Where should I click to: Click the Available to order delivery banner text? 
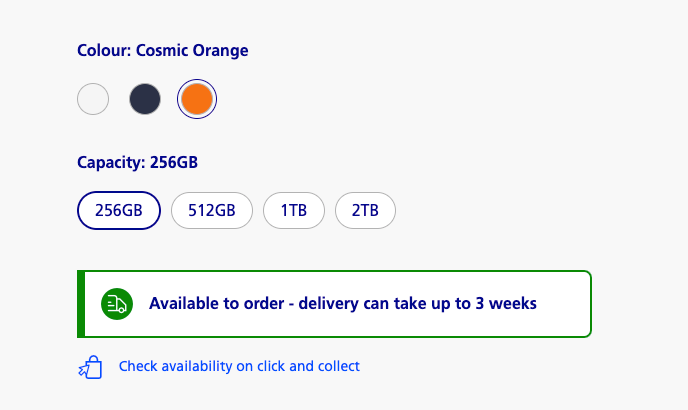(343, 303)
